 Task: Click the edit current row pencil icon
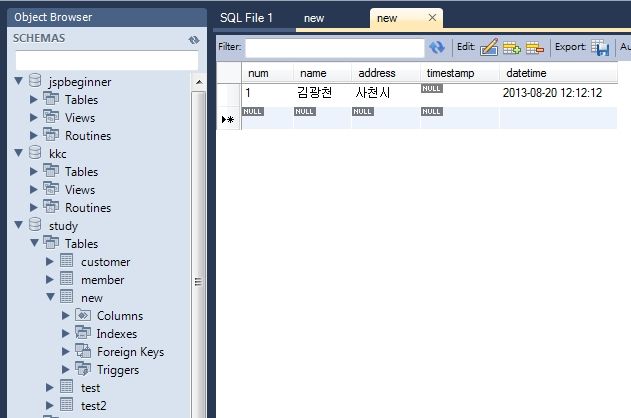pyautogui.click(x=489, y=47)
